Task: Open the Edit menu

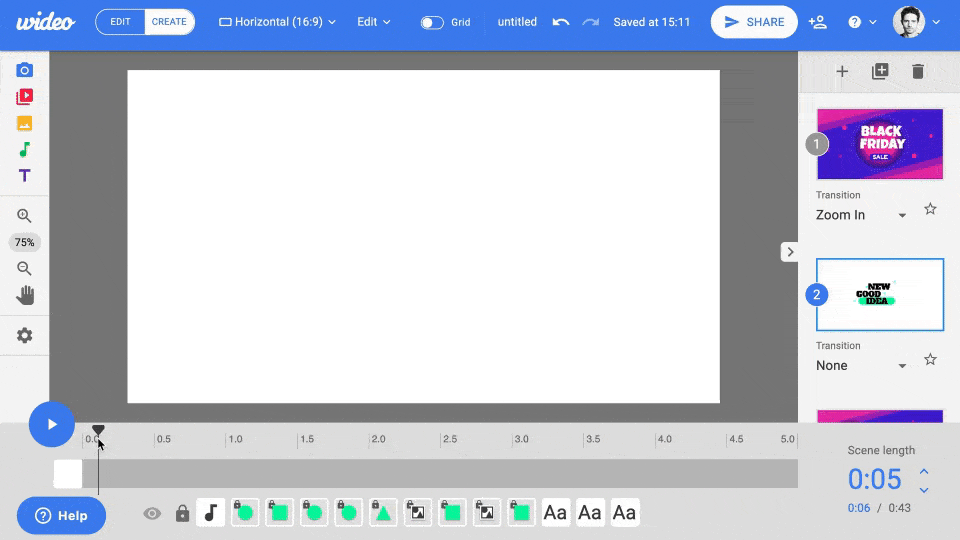Action: [x=373, y=22]
